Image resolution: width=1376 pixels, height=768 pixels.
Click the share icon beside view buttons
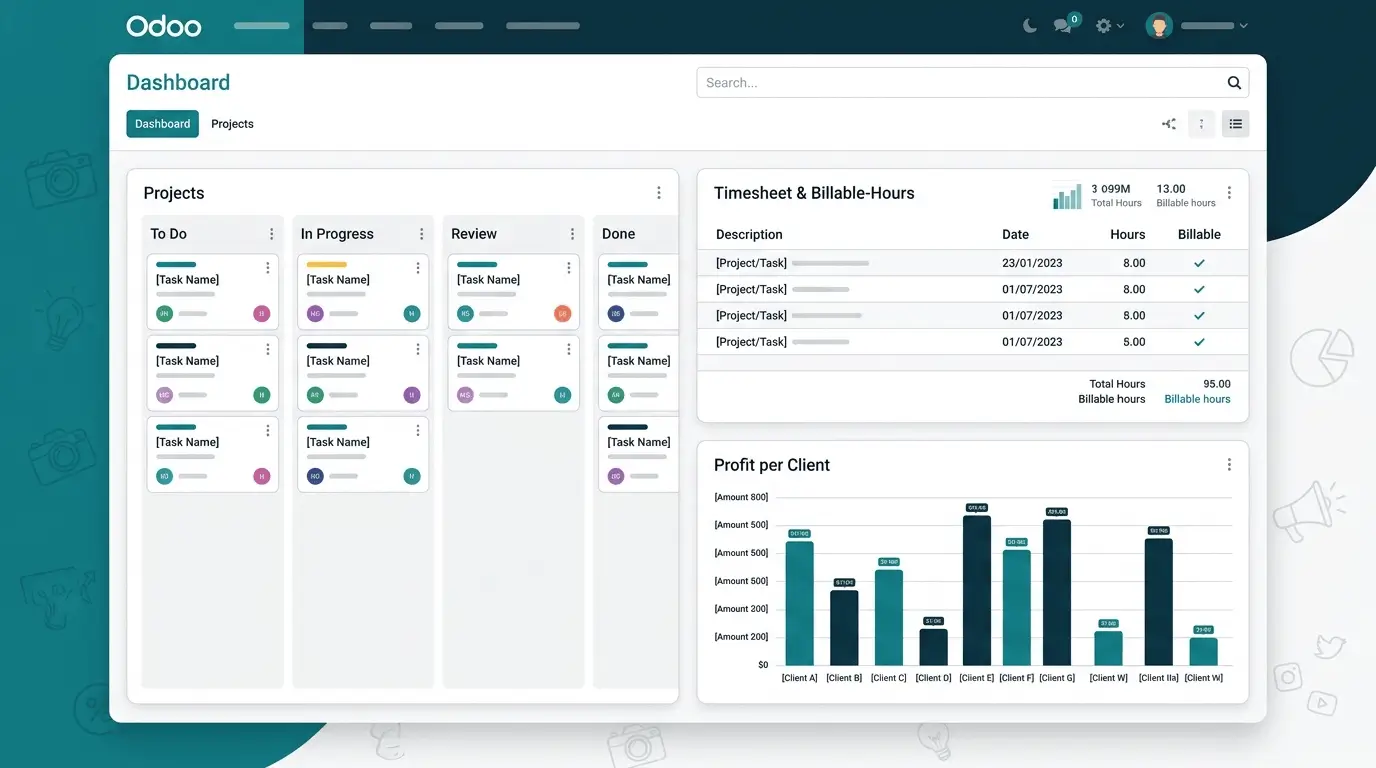1168,124
